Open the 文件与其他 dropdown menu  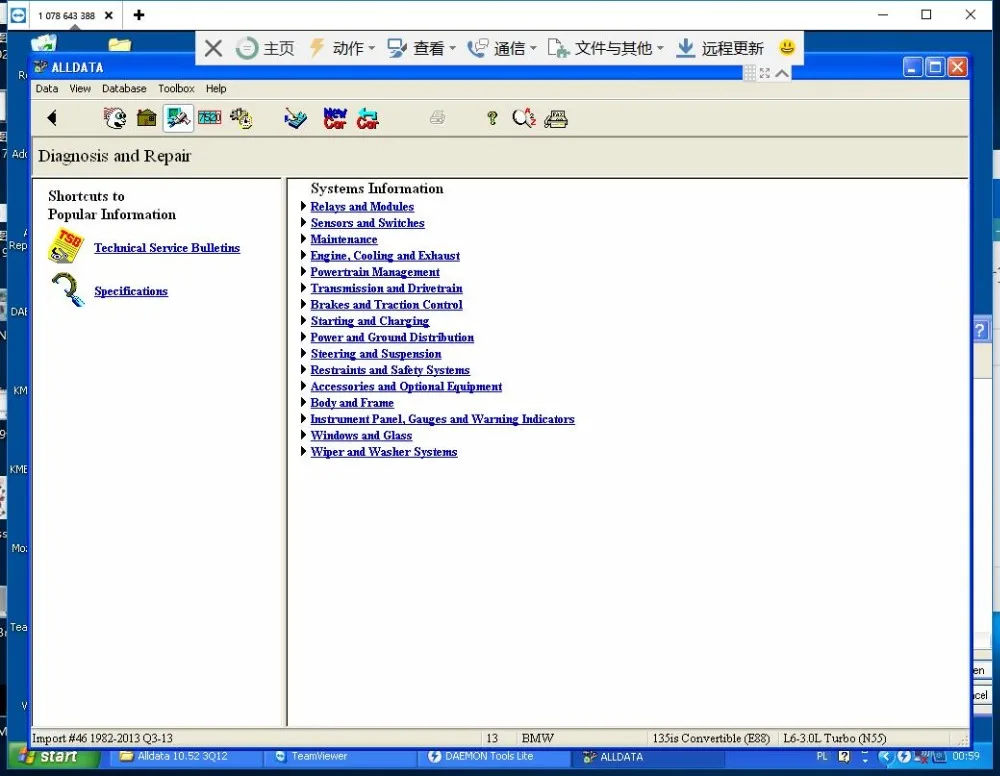[606, 48]
